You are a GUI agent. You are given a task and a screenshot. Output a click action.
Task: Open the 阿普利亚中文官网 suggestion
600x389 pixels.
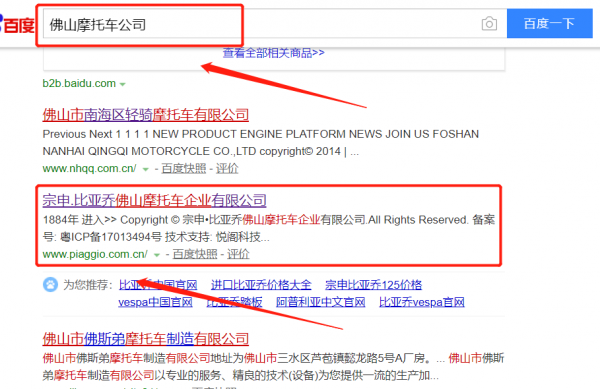[321, 302]
